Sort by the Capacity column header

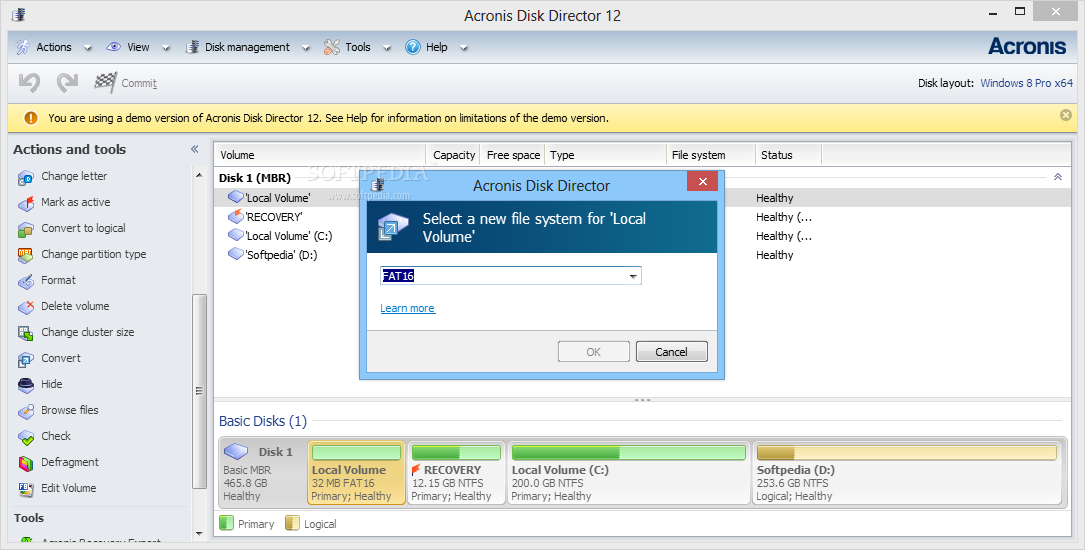coord(454,155)
